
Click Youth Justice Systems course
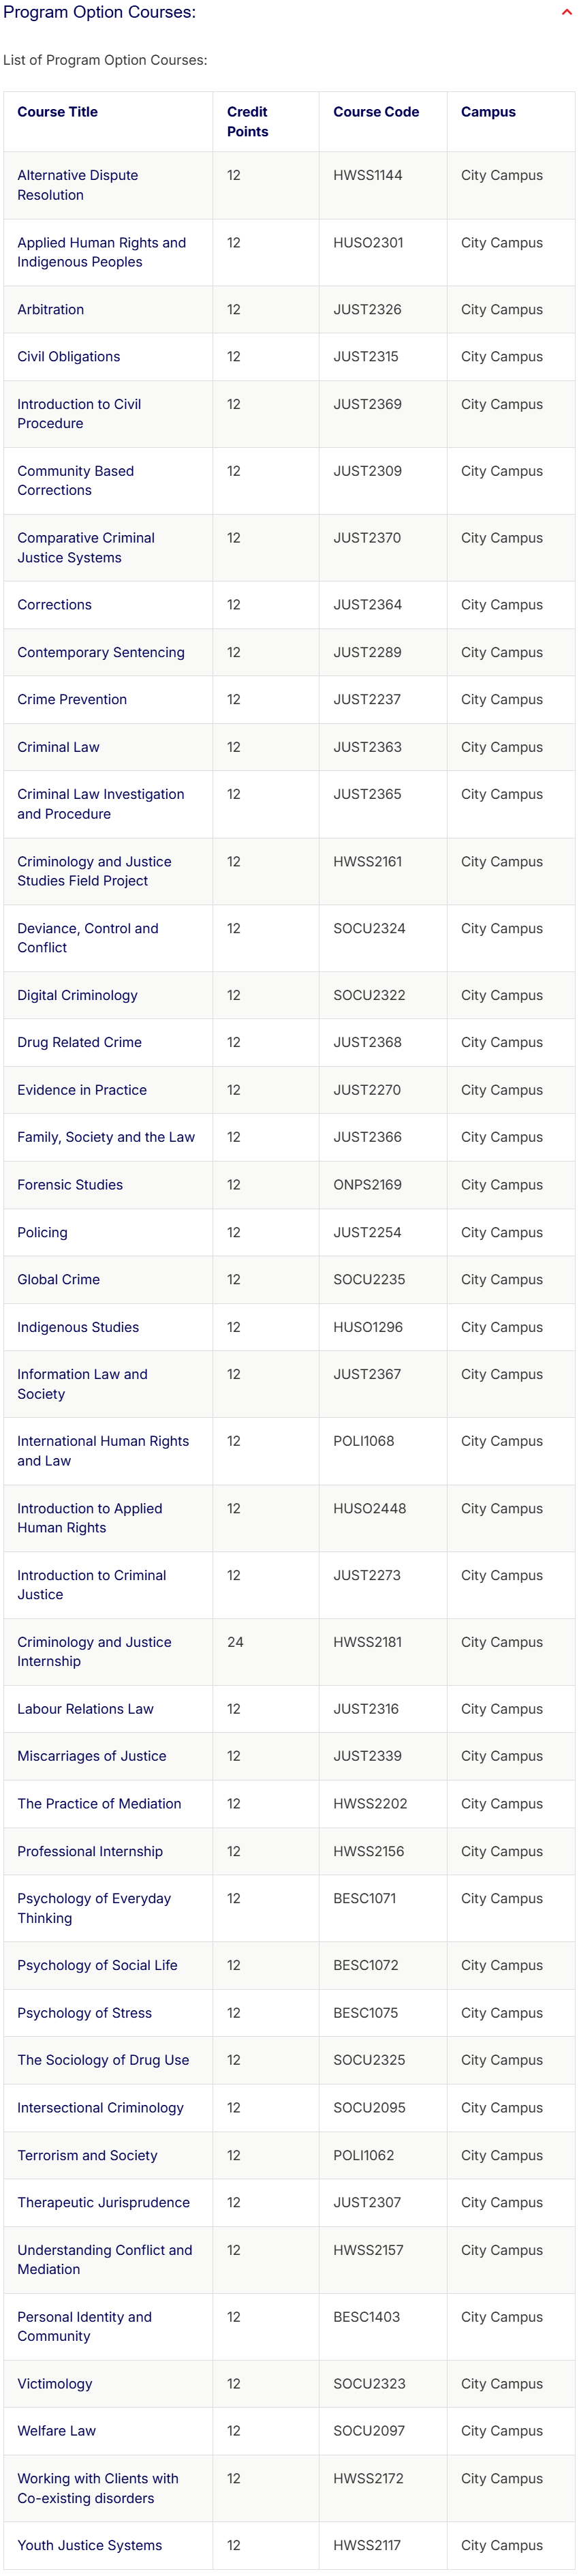point(89,2546)
